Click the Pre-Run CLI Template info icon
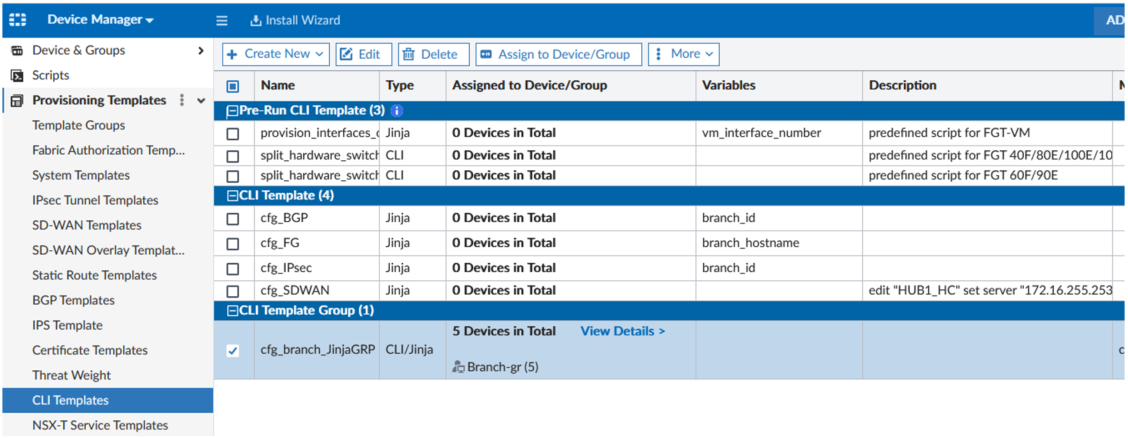Screen dimensions: 1128x438 (397, 111)
